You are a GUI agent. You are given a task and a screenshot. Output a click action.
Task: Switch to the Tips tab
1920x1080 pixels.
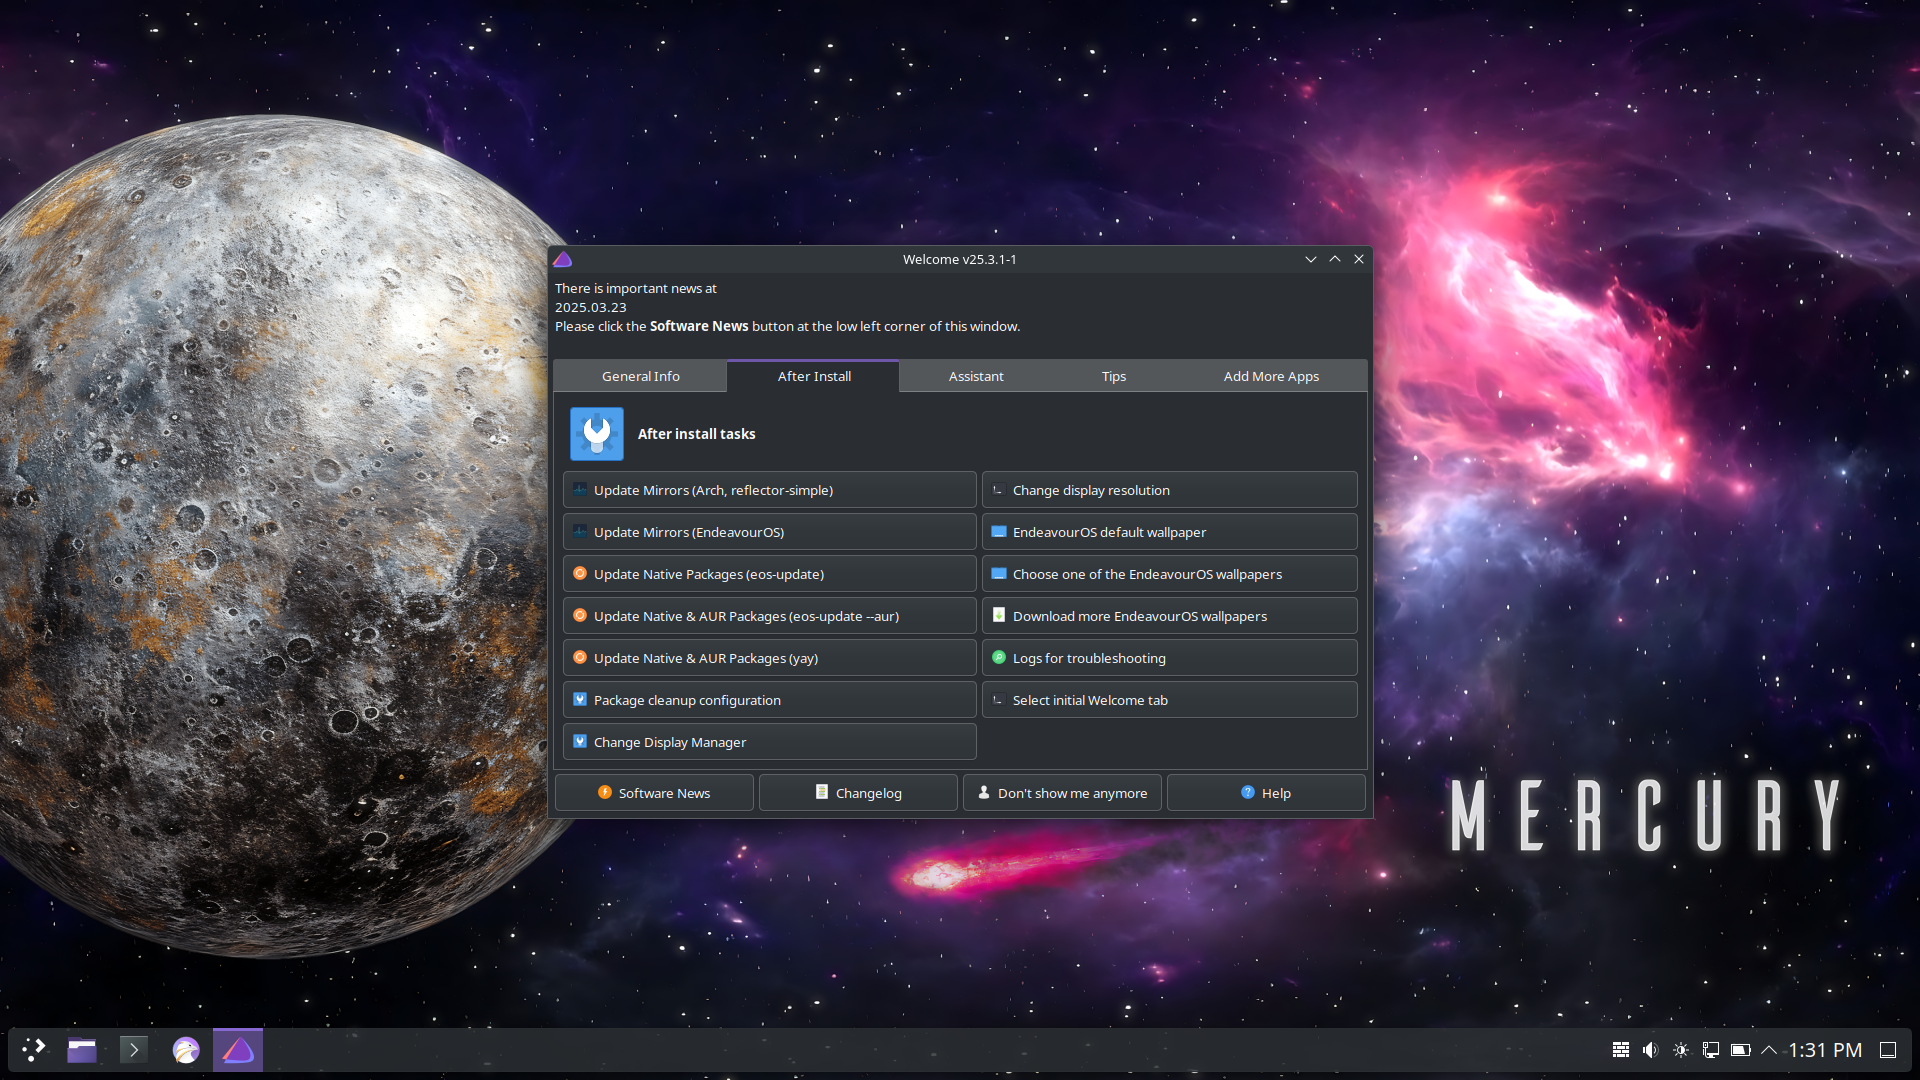click(x=1113, y=376)
